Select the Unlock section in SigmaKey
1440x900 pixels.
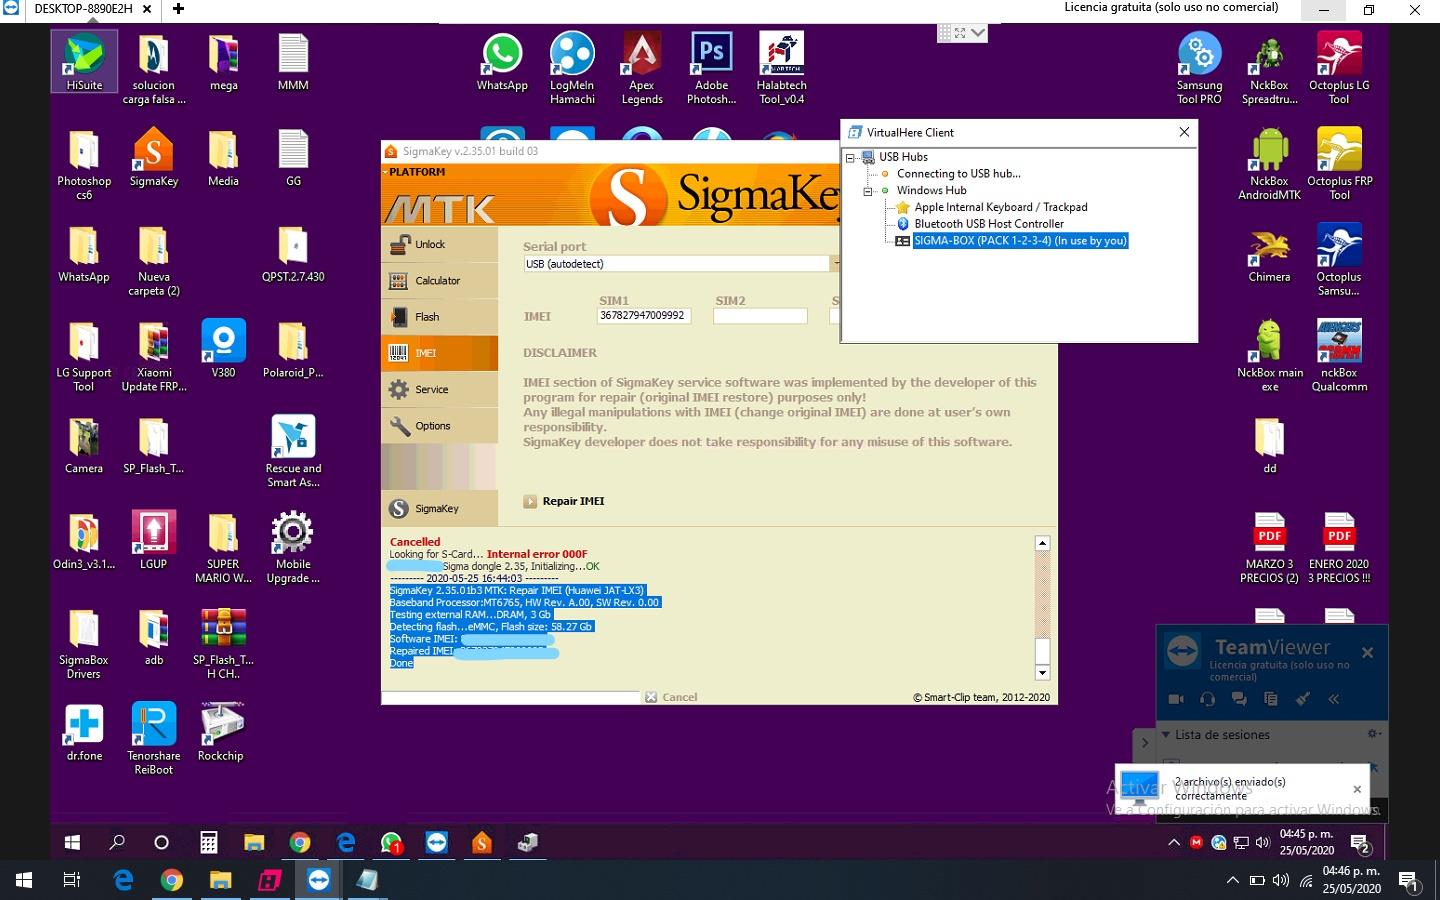[x=439, y=244]
